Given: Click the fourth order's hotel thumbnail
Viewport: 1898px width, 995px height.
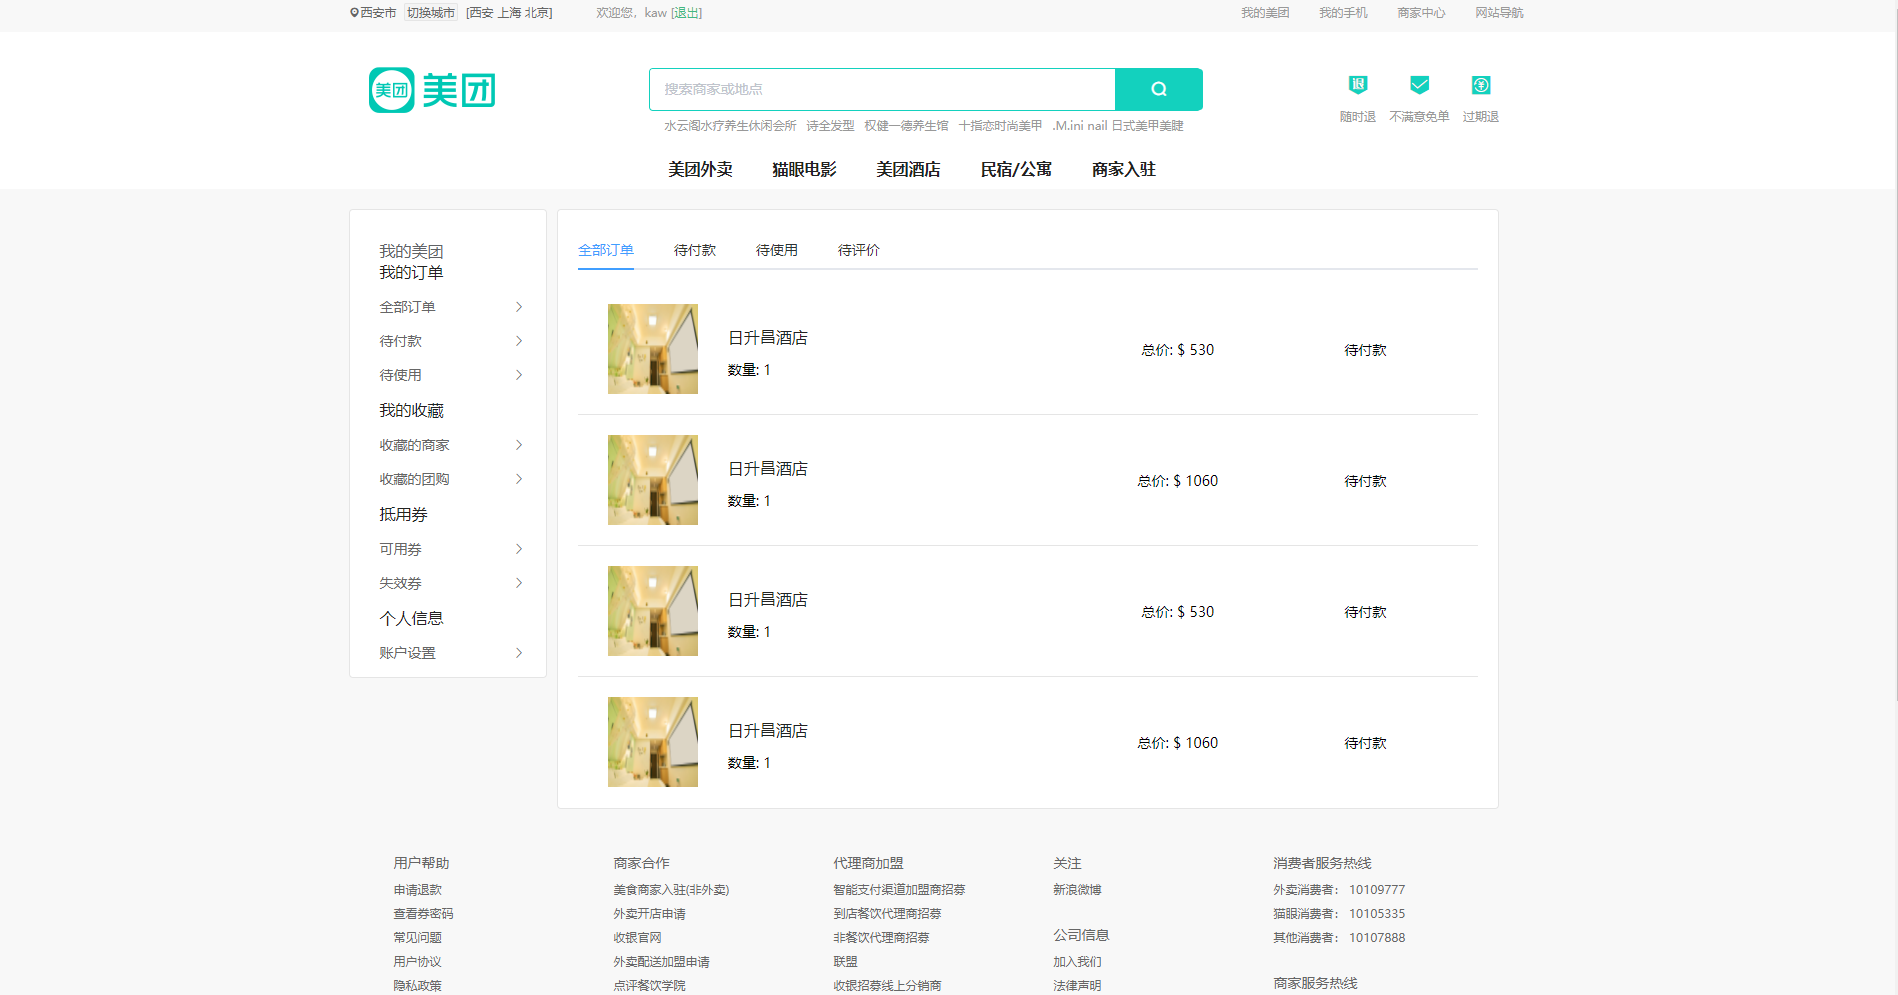Looking at the screenshot, I should [653, 742].
